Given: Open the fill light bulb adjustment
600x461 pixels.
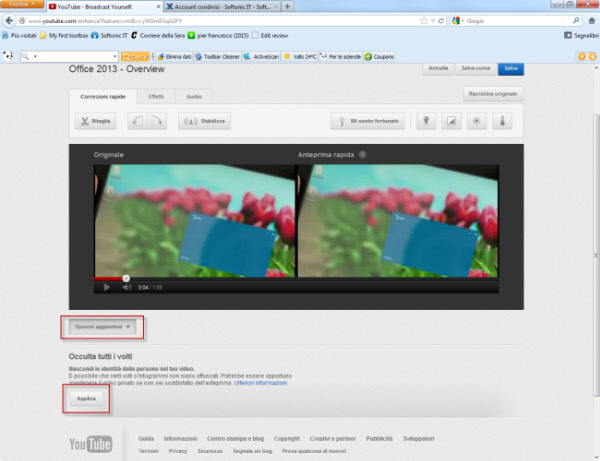Looking at the screenshot, I should (426, 121).
